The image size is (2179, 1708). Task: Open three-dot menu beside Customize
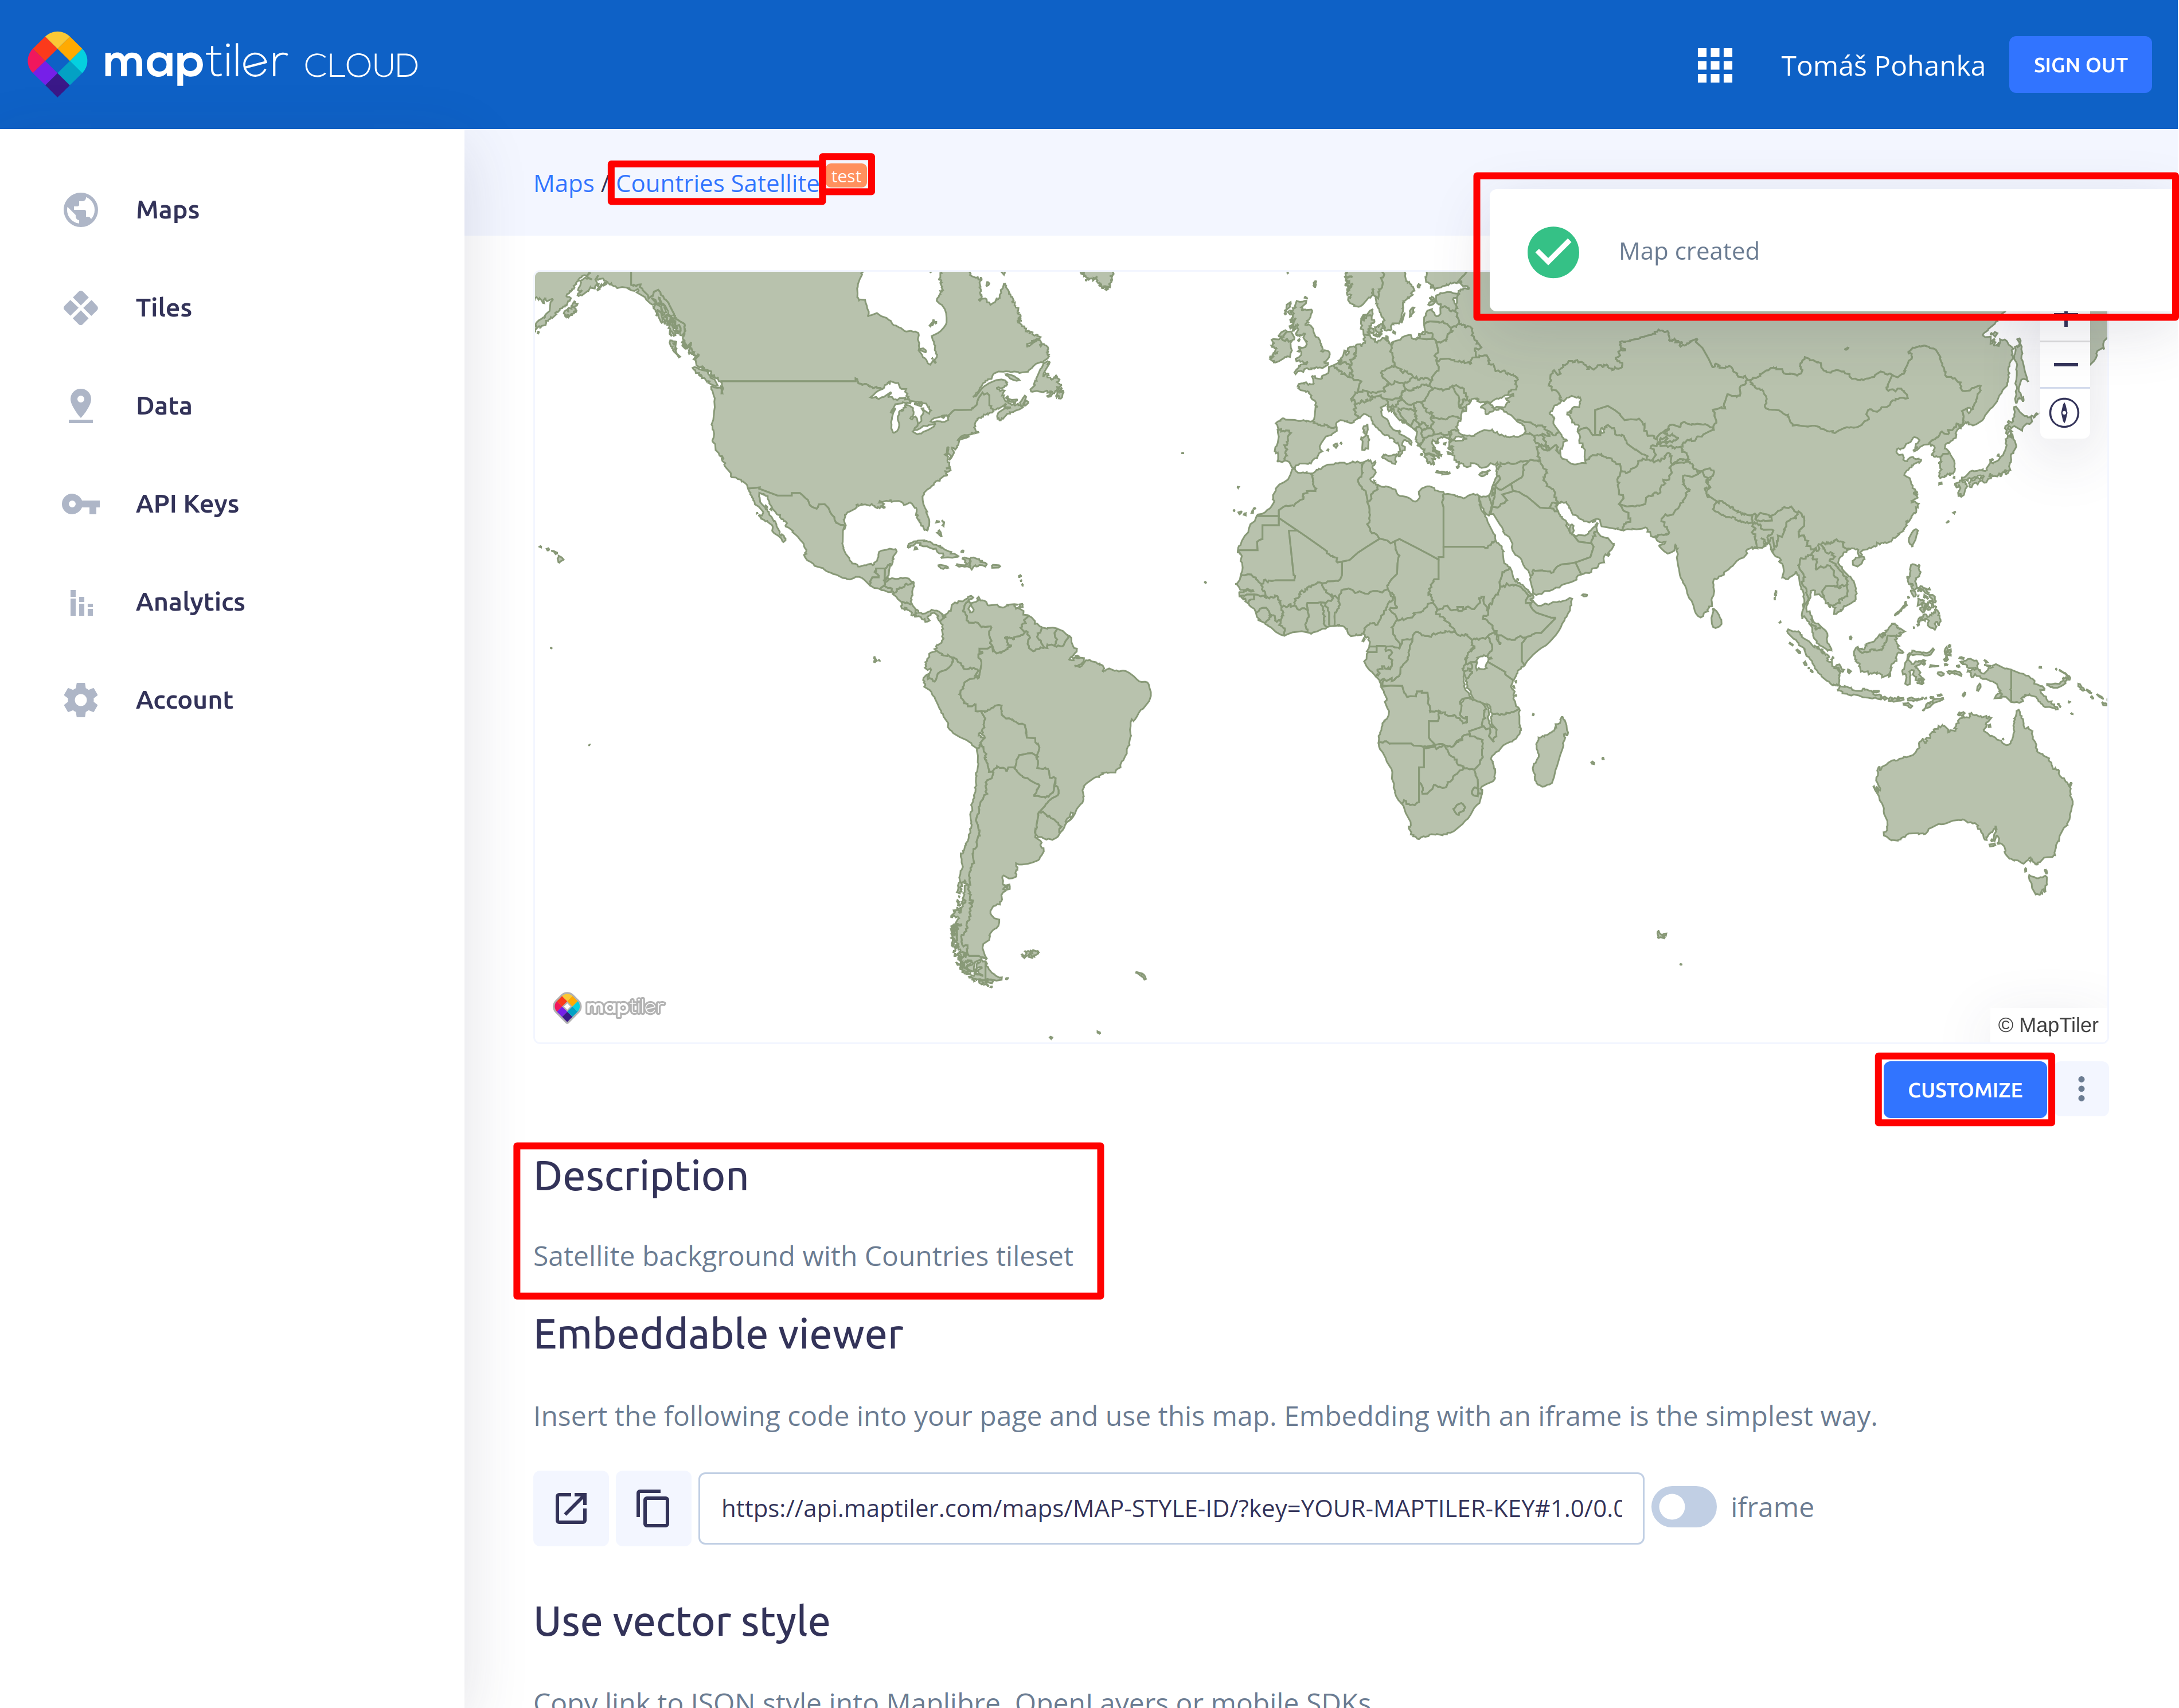tap(2081, 1089)
